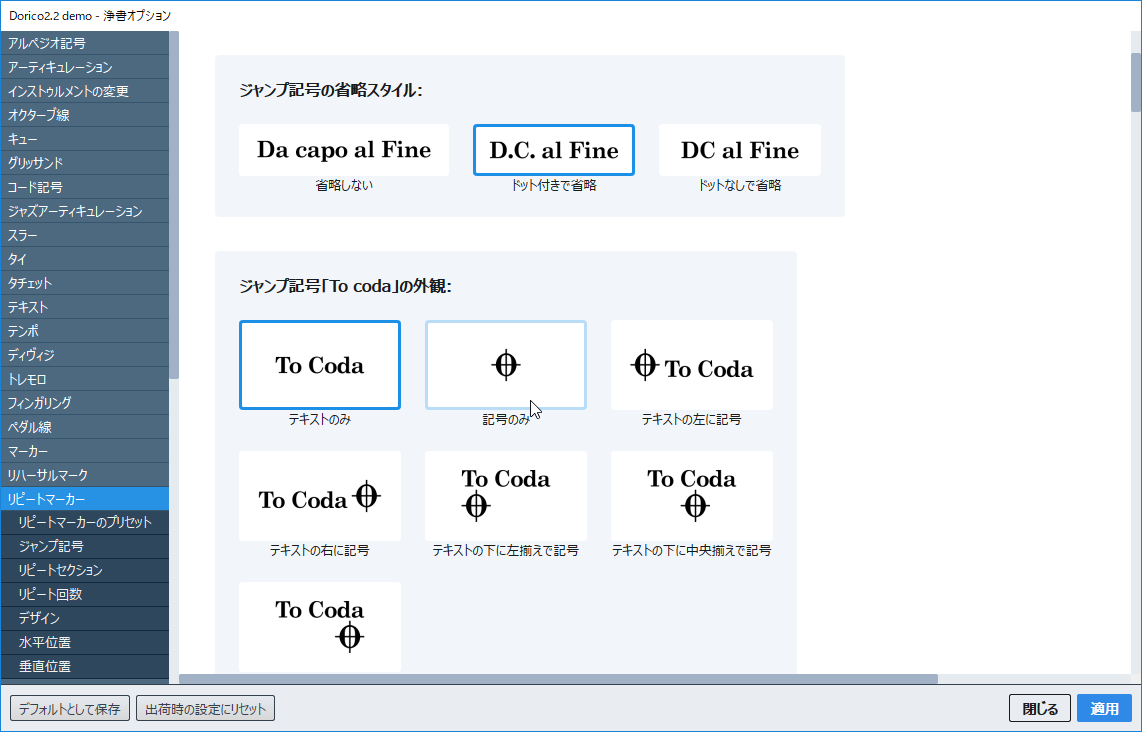The width and height of the screenshot is (1142, 732).
Task: Click the 適用 apply button
Action: point(1104,708)
